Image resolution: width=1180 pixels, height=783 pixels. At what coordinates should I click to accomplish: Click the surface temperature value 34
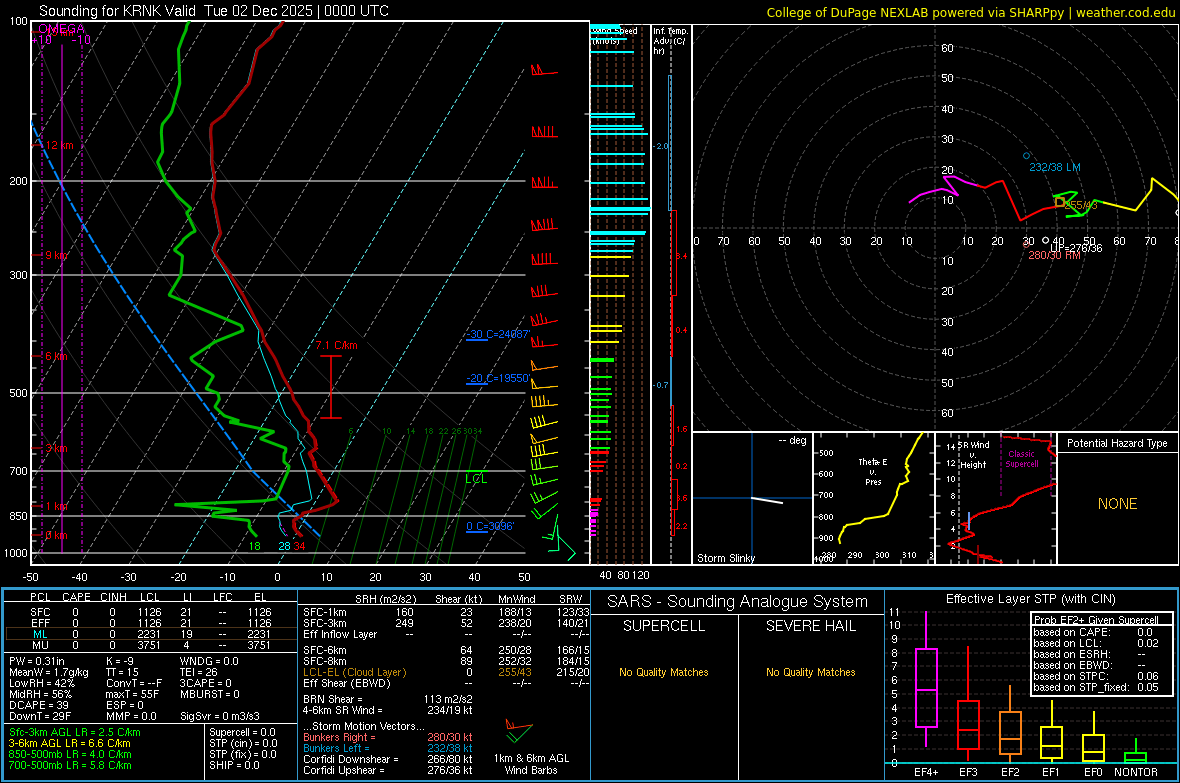300,546
